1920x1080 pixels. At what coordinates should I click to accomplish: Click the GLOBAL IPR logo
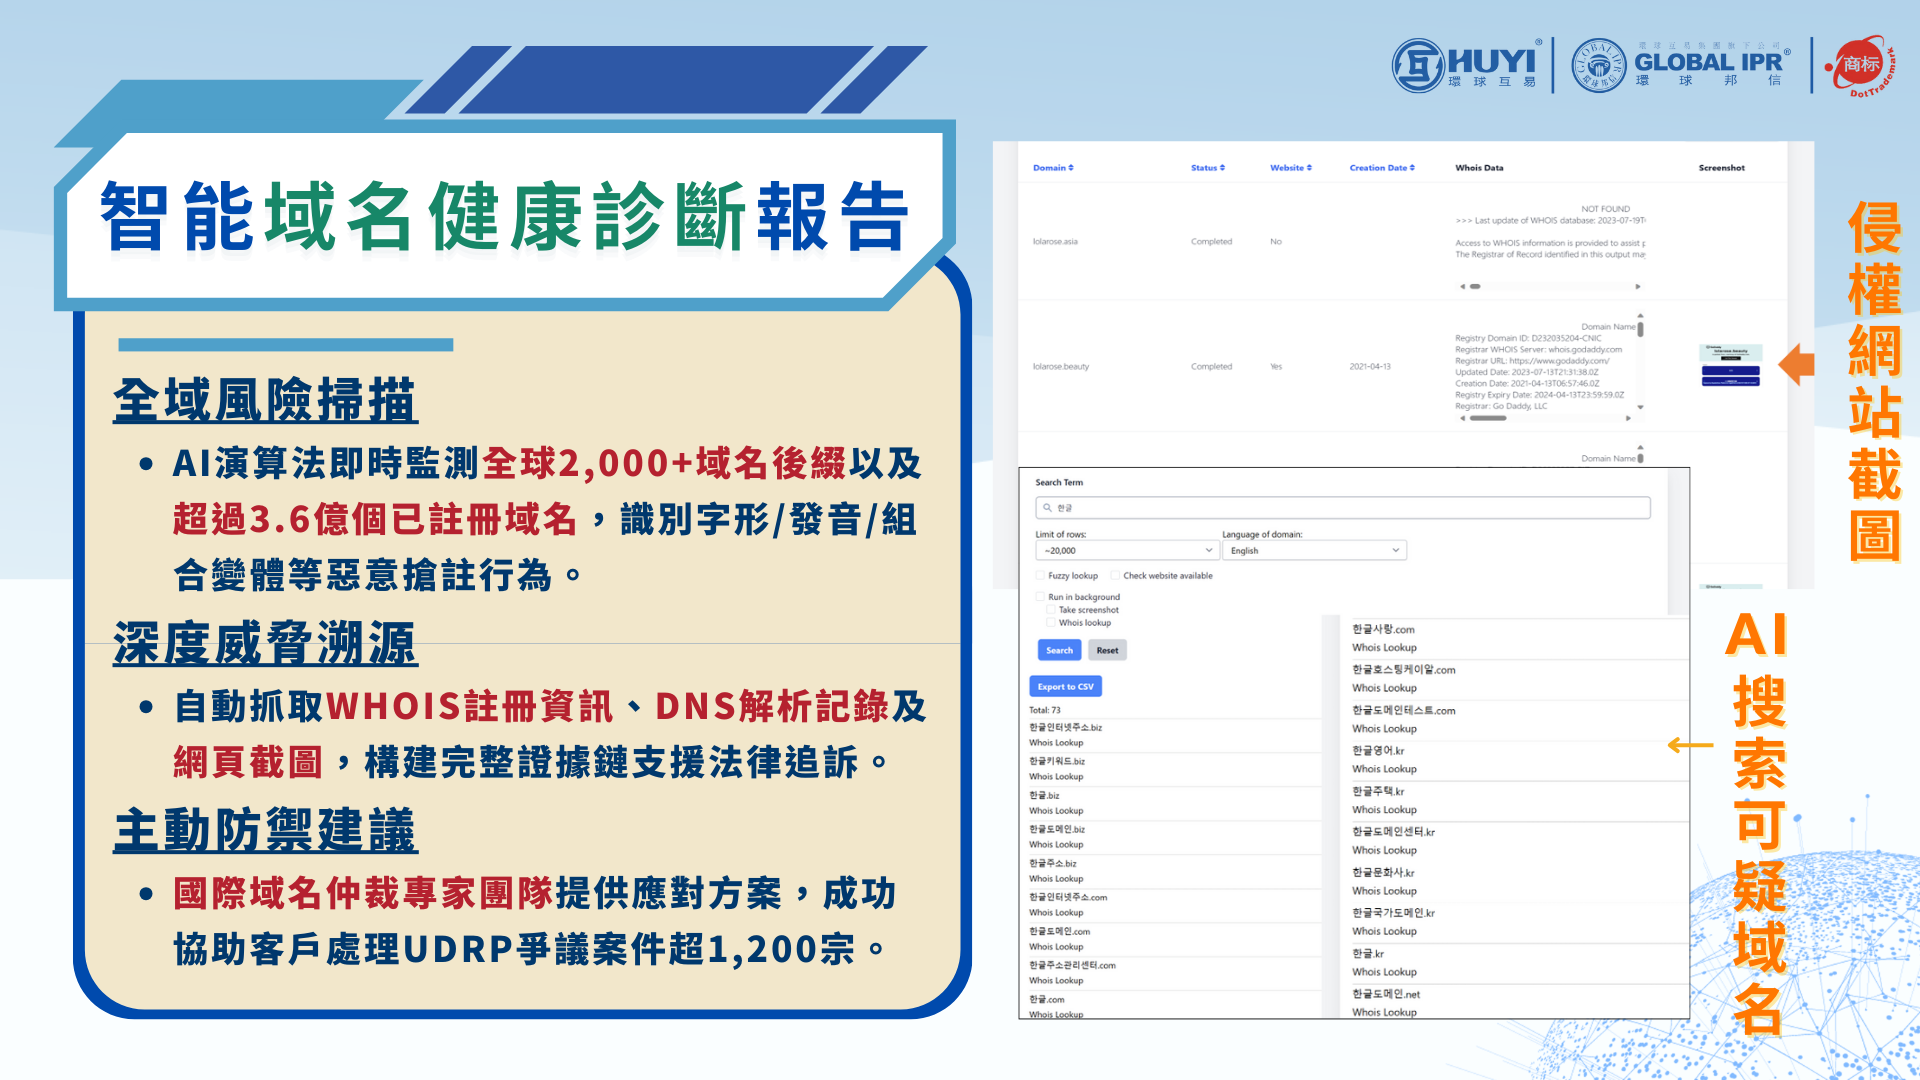(1681, 65)
